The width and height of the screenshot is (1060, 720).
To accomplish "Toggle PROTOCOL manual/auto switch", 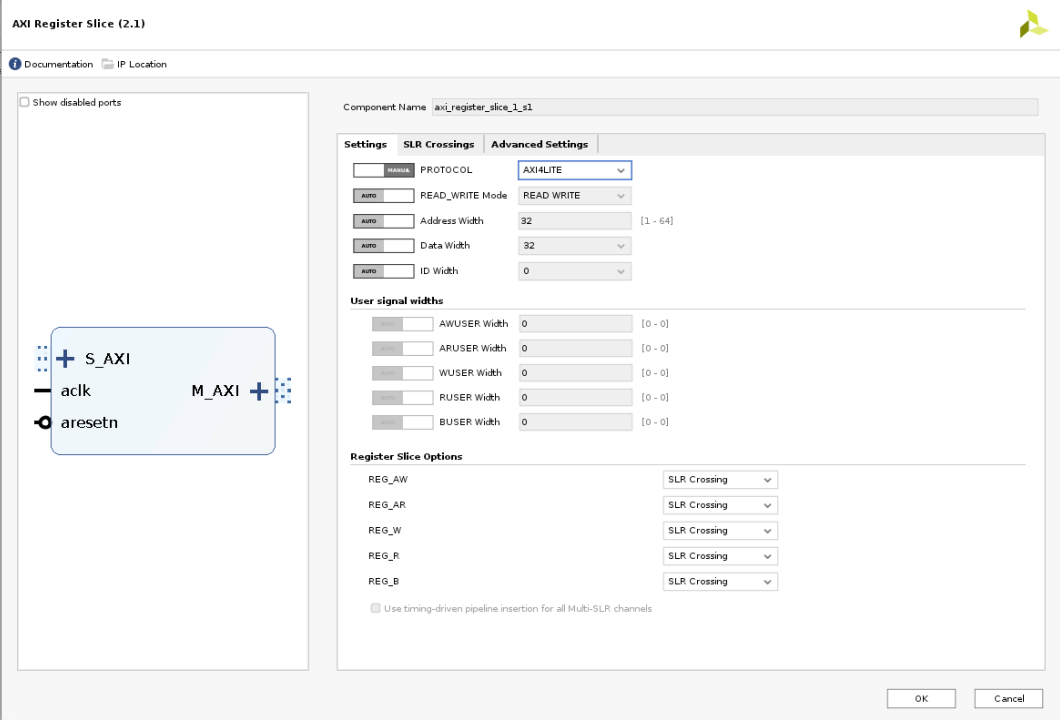I will point(383,170).
